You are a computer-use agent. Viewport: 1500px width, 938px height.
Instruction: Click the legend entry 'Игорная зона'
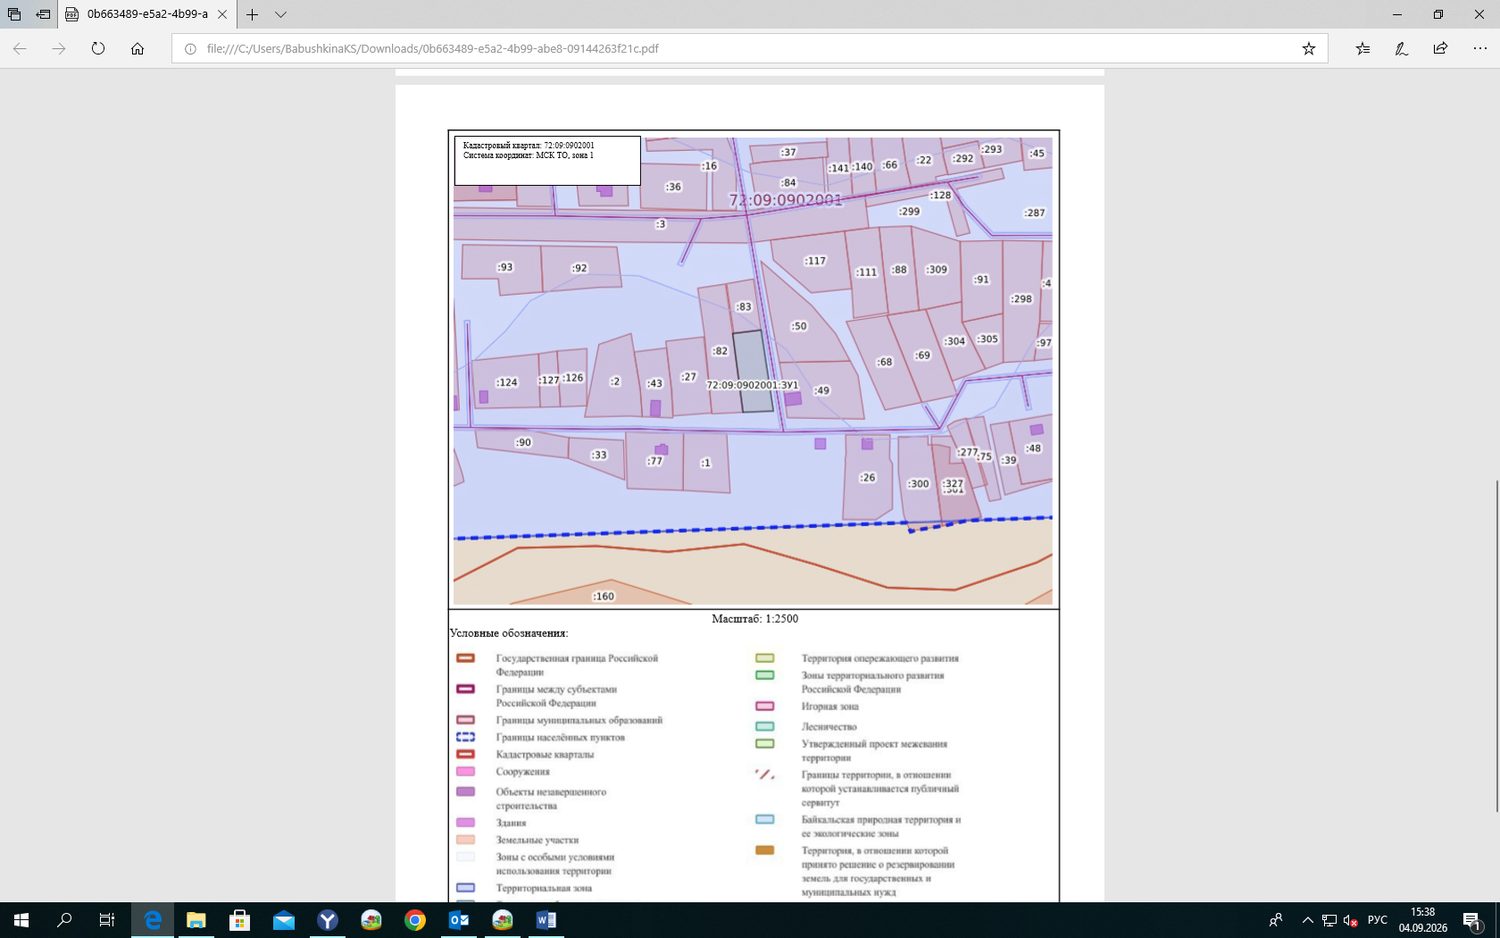click(830, 707)
